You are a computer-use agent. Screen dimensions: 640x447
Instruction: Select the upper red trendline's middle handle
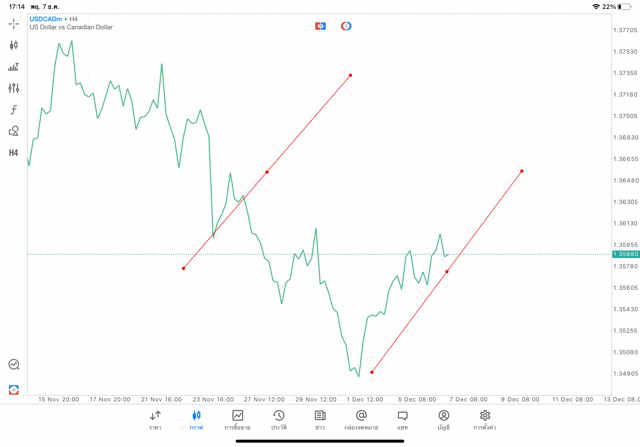267,172
